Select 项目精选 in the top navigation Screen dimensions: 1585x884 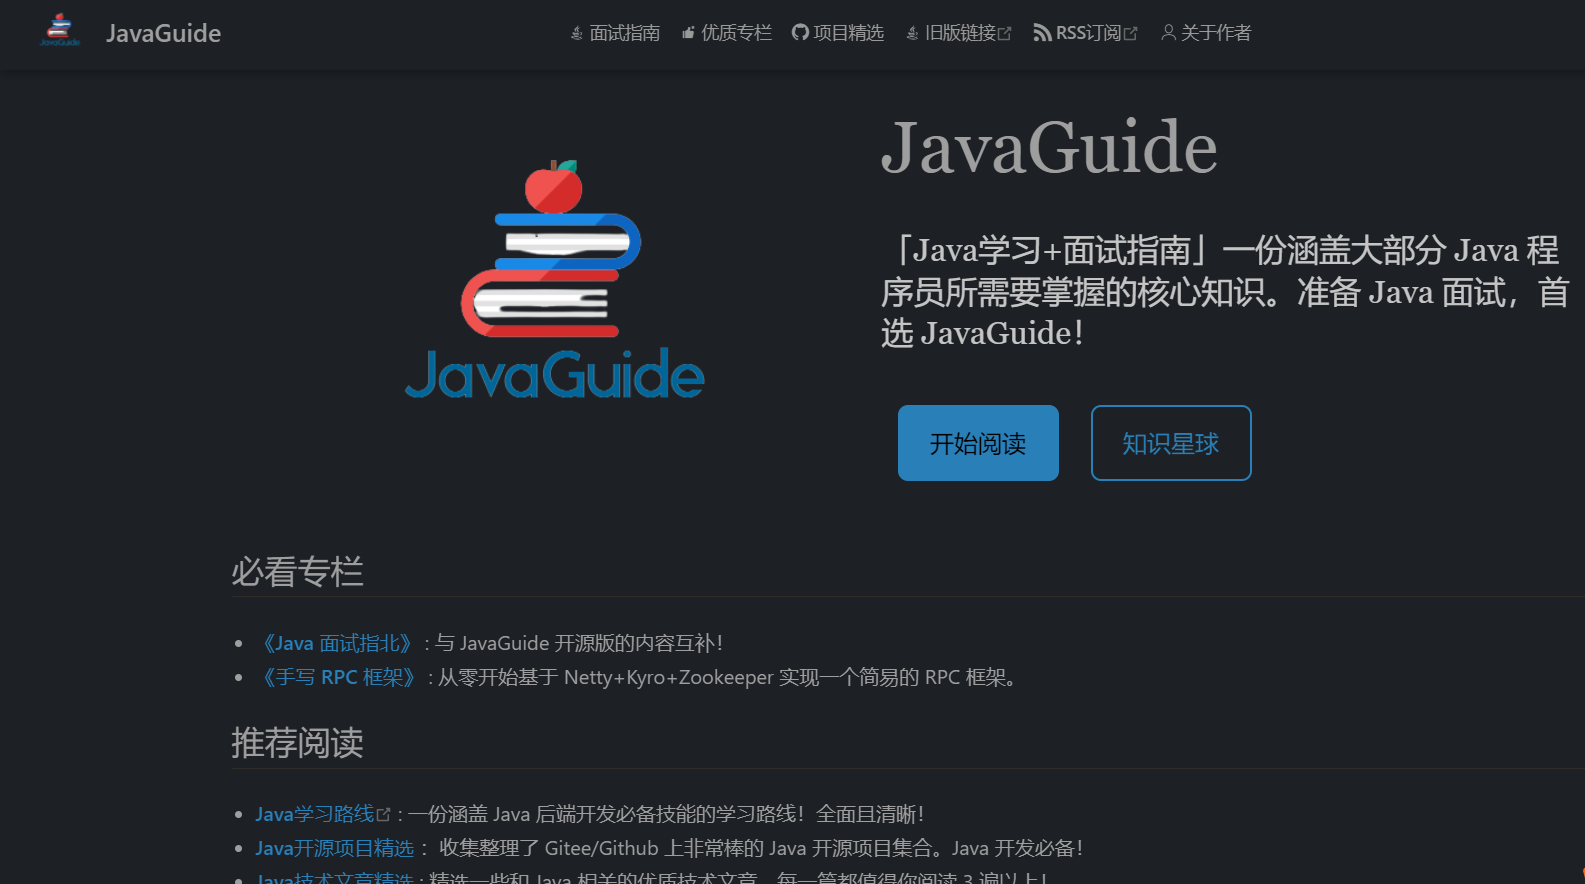(x=848, y=33)
